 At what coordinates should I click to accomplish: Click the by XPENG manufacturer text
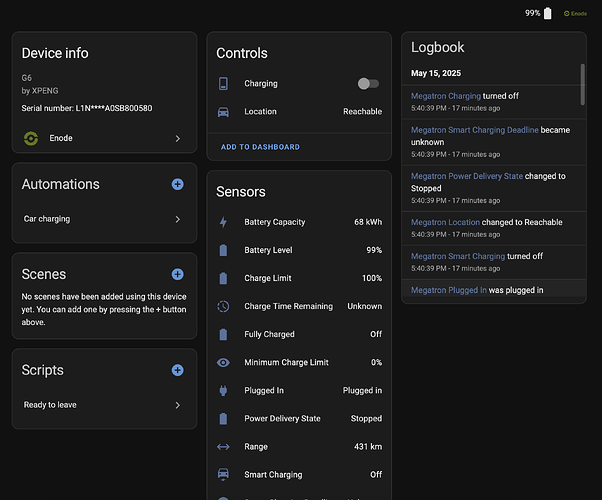[40, 91]
